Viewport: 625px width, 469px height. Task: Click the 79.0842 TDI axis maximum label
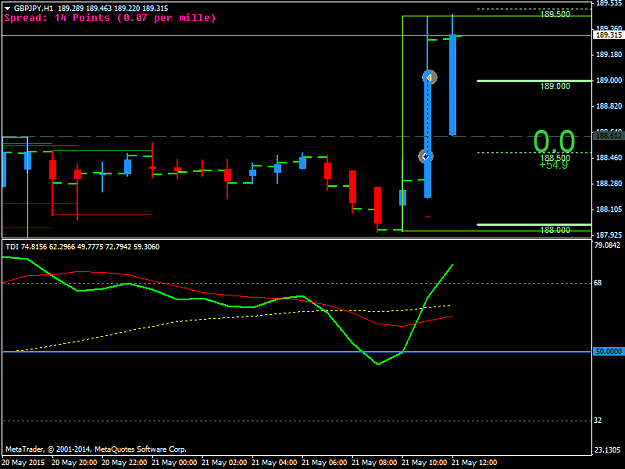tap(607, 245)
